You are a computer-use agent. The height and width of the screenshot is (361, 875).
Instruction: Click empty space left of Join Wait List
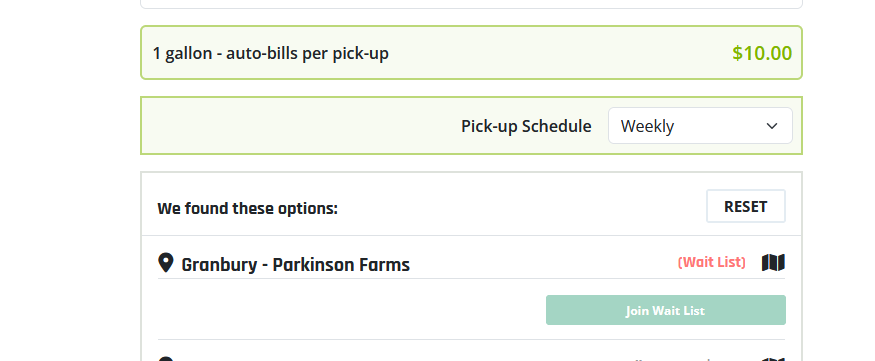pos(352,310)
